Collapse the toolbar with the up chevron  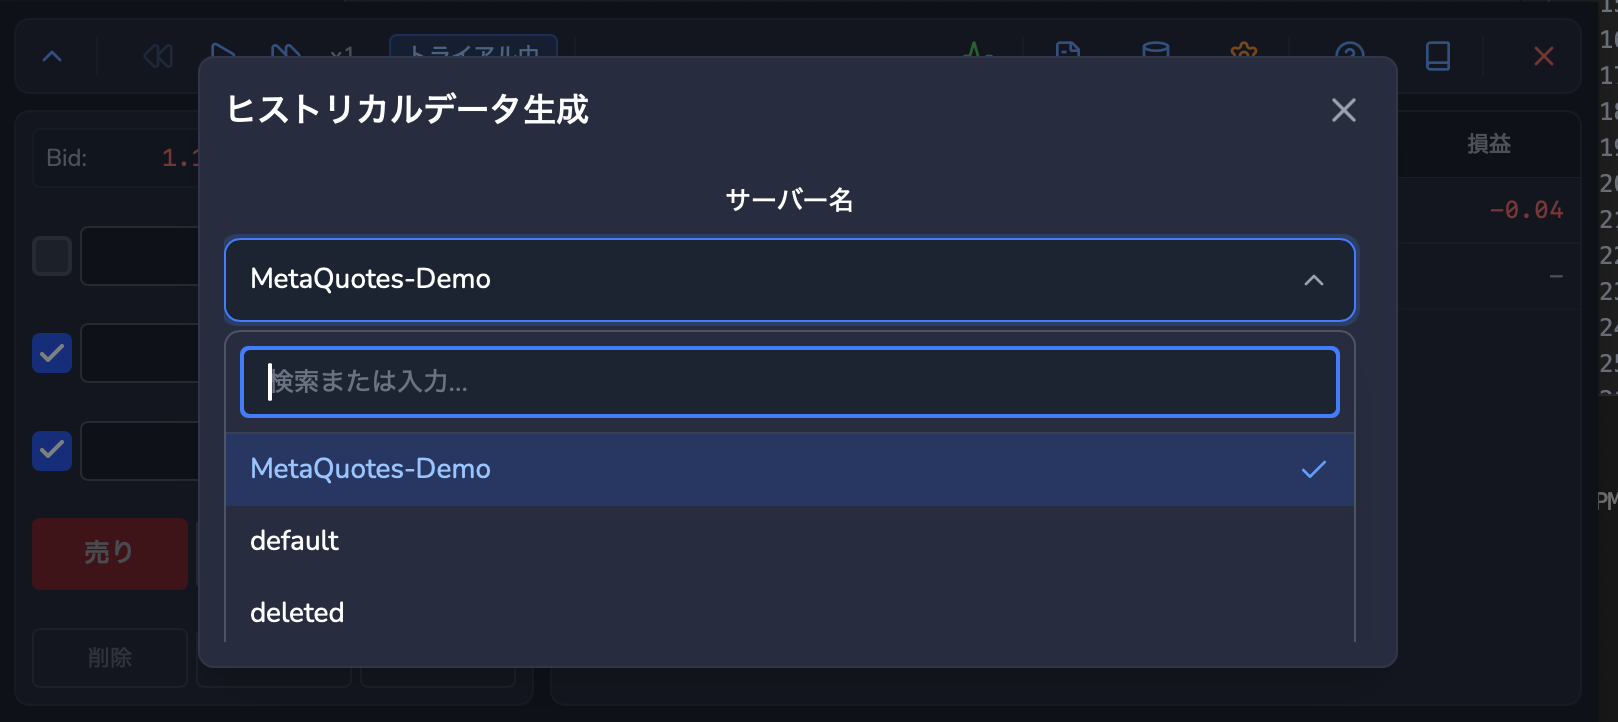[x=52, y=57]
